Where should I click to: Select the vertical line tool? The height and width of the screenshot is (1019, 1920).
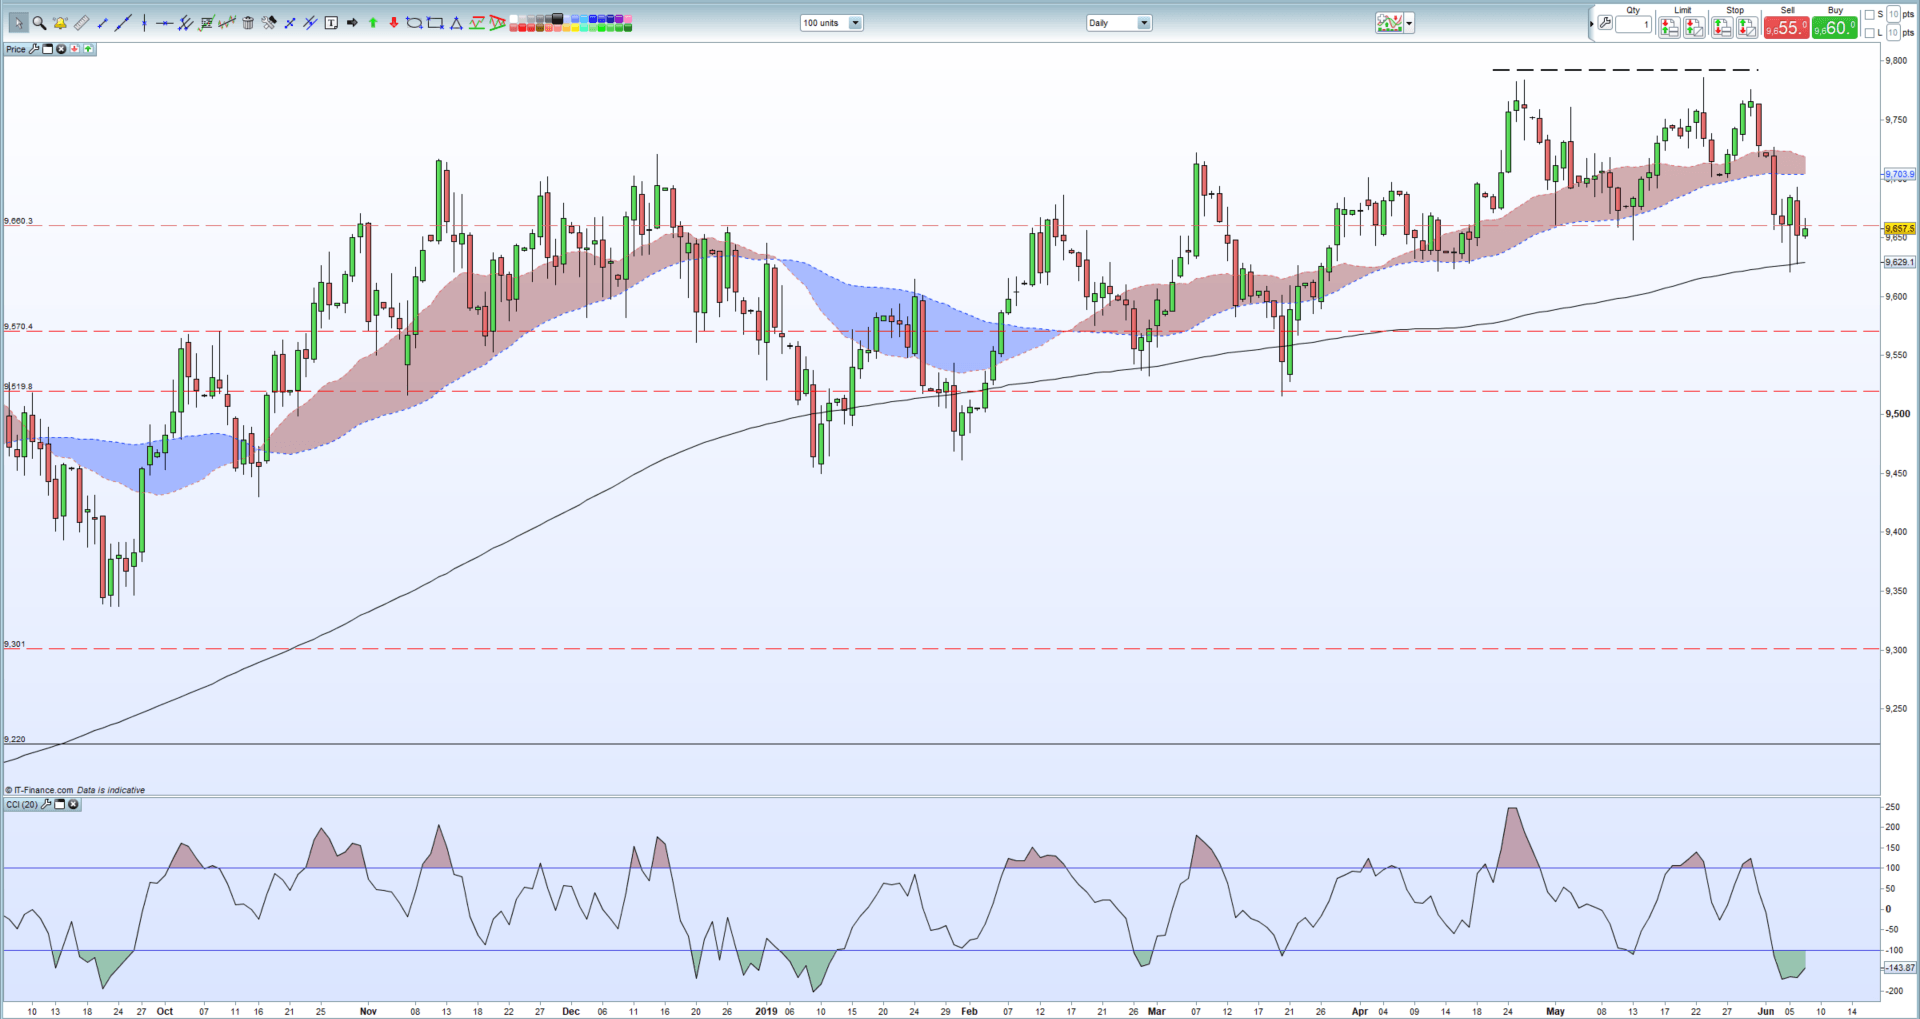coord(144,23)
